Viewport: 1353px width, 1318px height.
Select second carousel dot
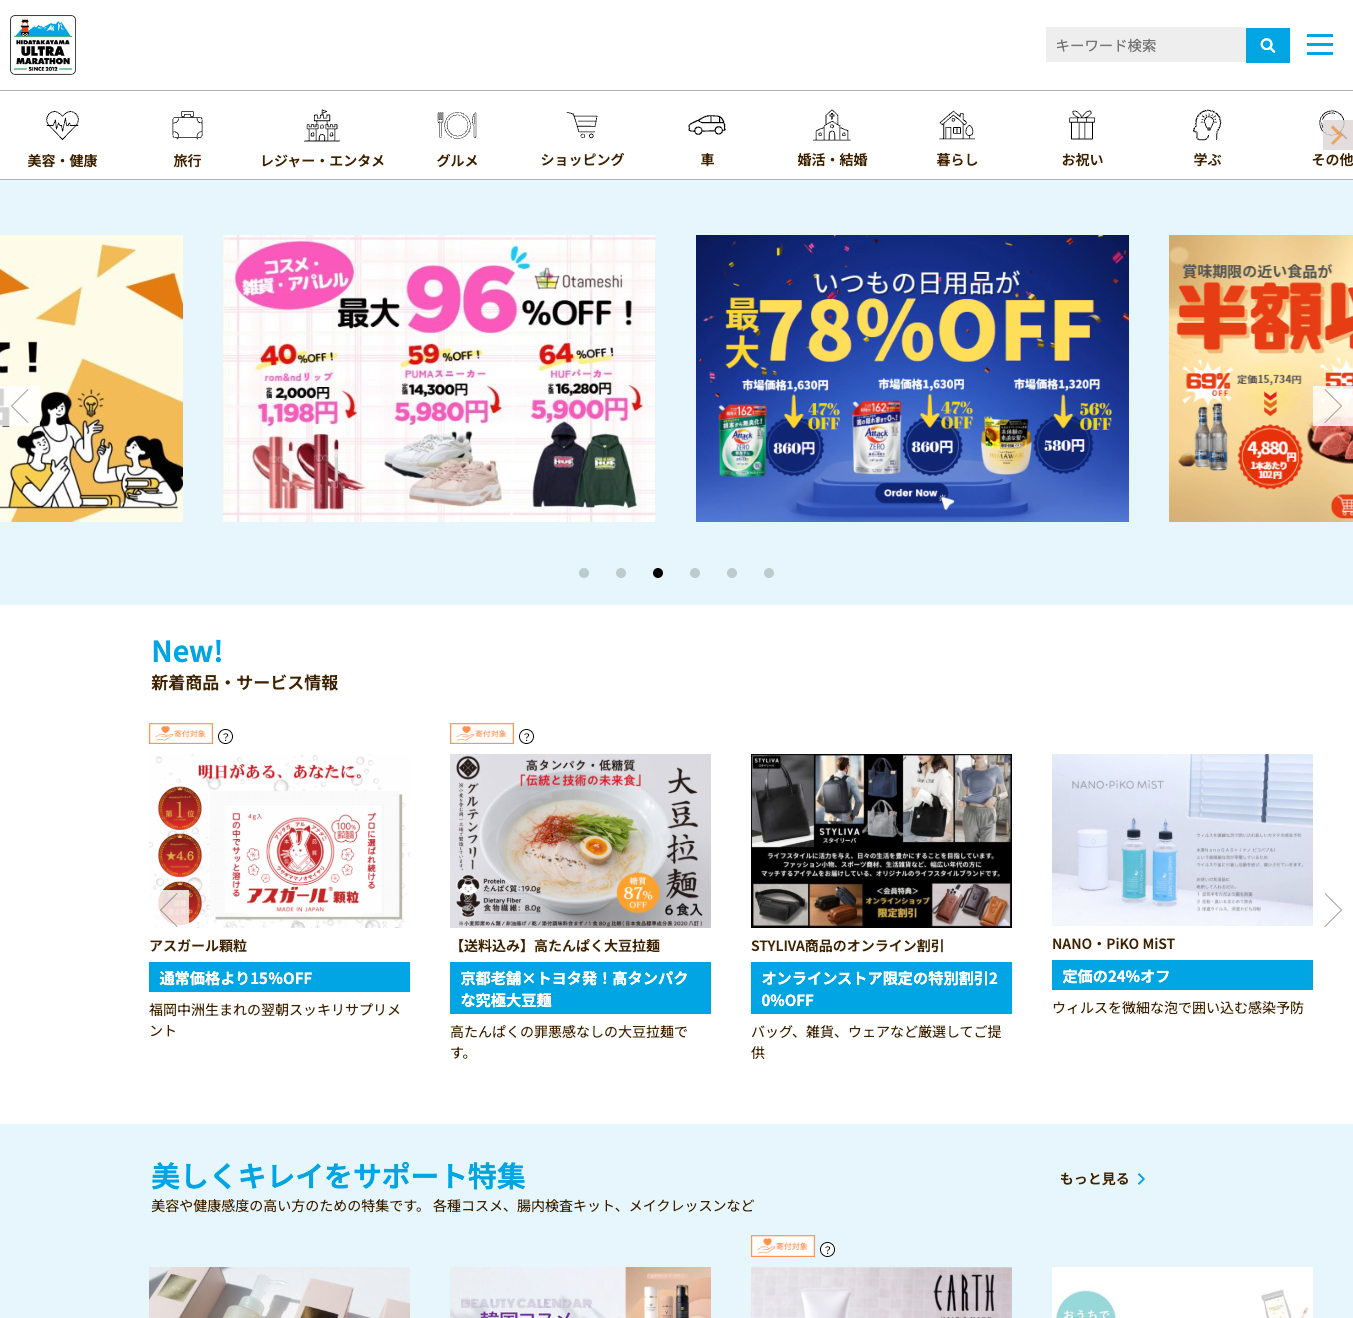[x=621, y=573]
